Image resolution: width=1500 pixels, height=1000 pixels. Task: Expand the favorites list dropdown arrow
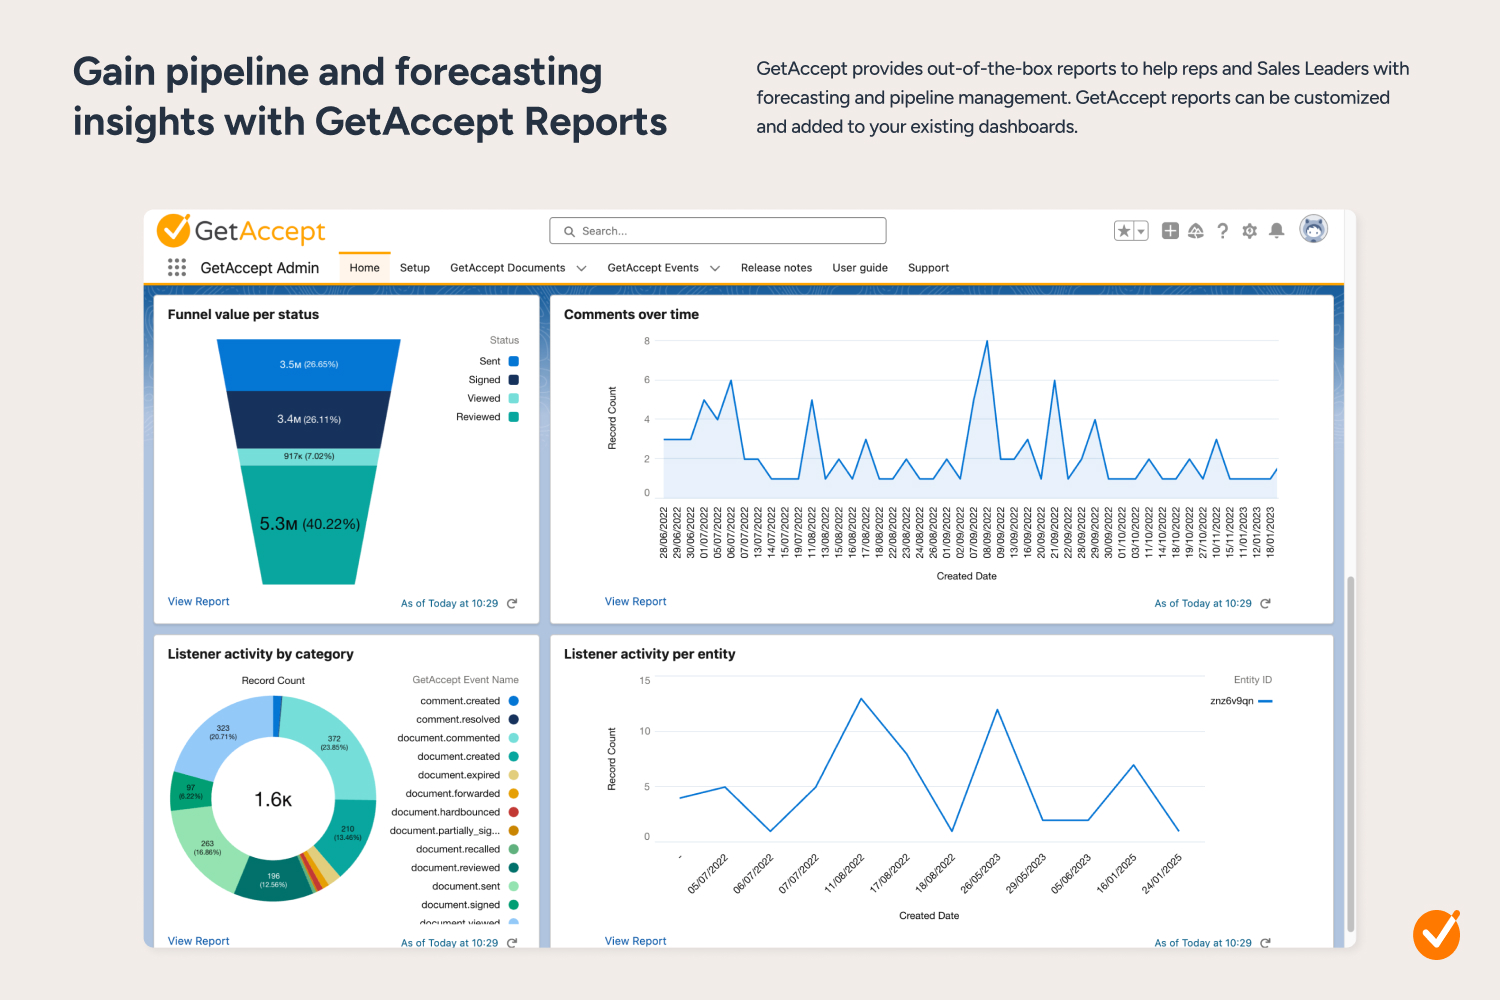click(1141, 231)
